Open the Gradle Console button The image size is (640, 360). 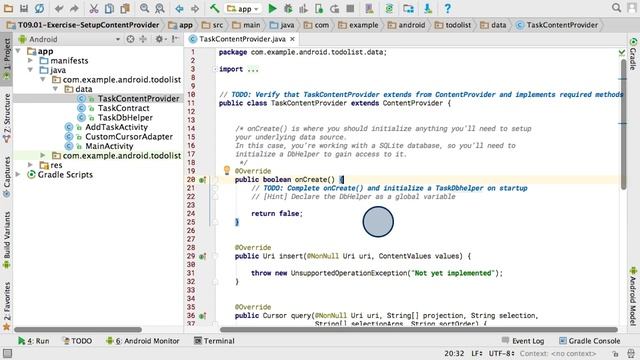click(x=589, y=341)
